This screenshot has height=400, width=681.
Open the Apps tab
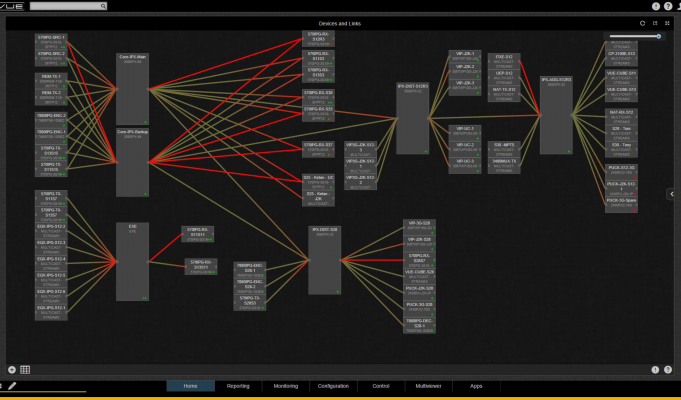pyautogui.click(x=476, y=386)
